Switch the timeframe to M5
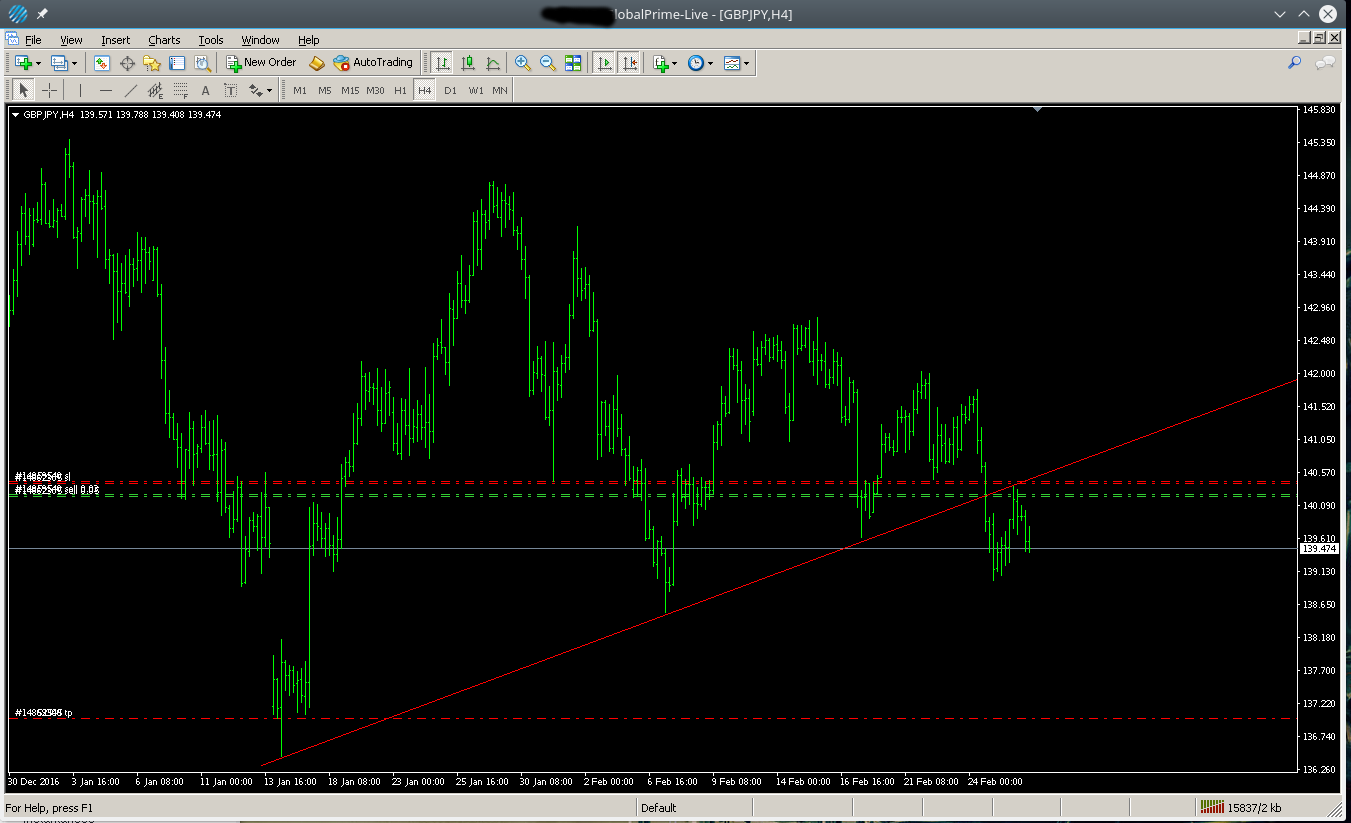 pos(325,90)
